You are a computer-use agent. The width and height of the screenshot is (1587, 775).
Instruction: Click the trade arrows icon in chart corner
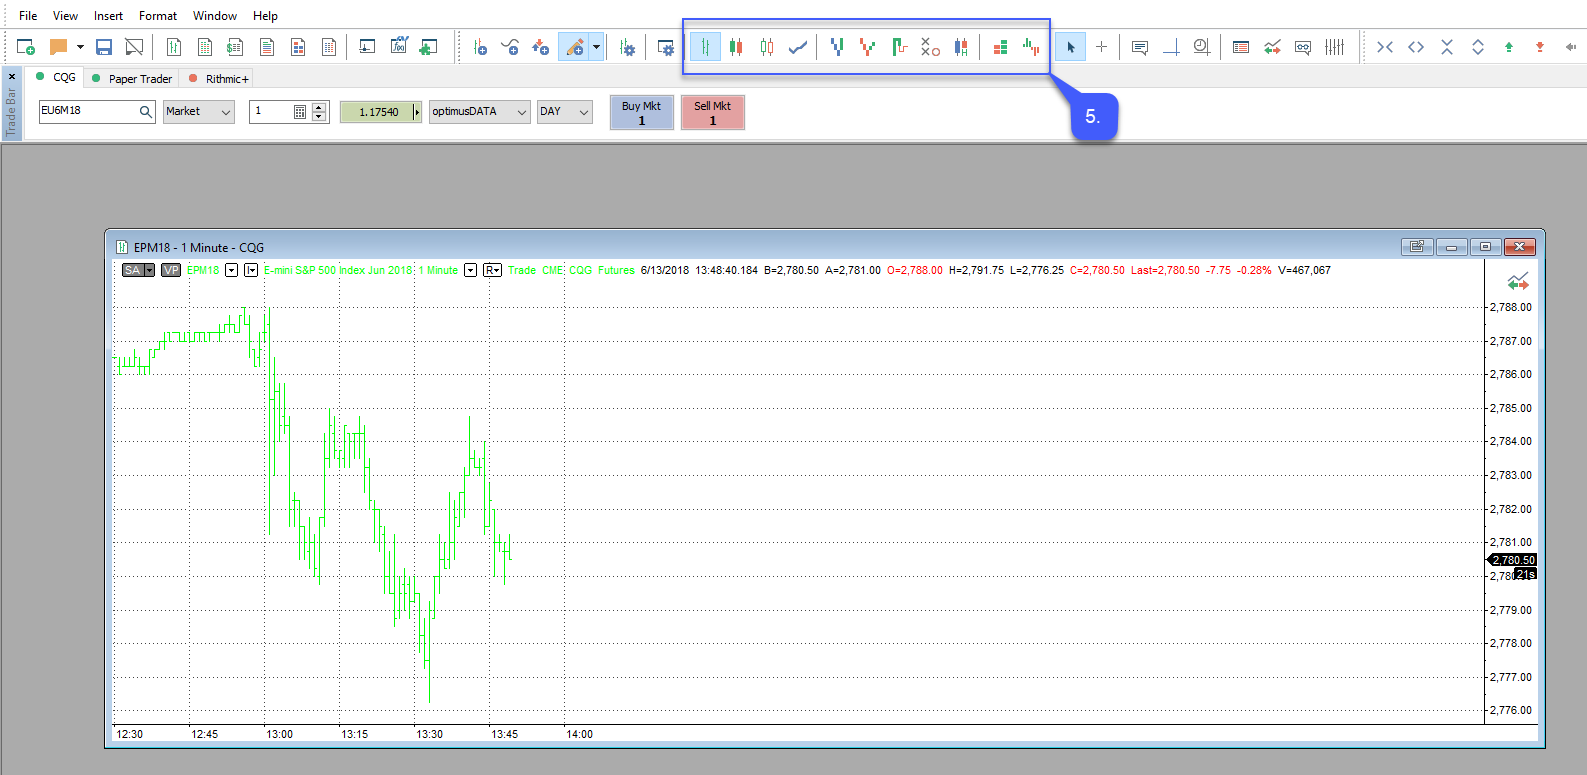tap(1518, 282)
